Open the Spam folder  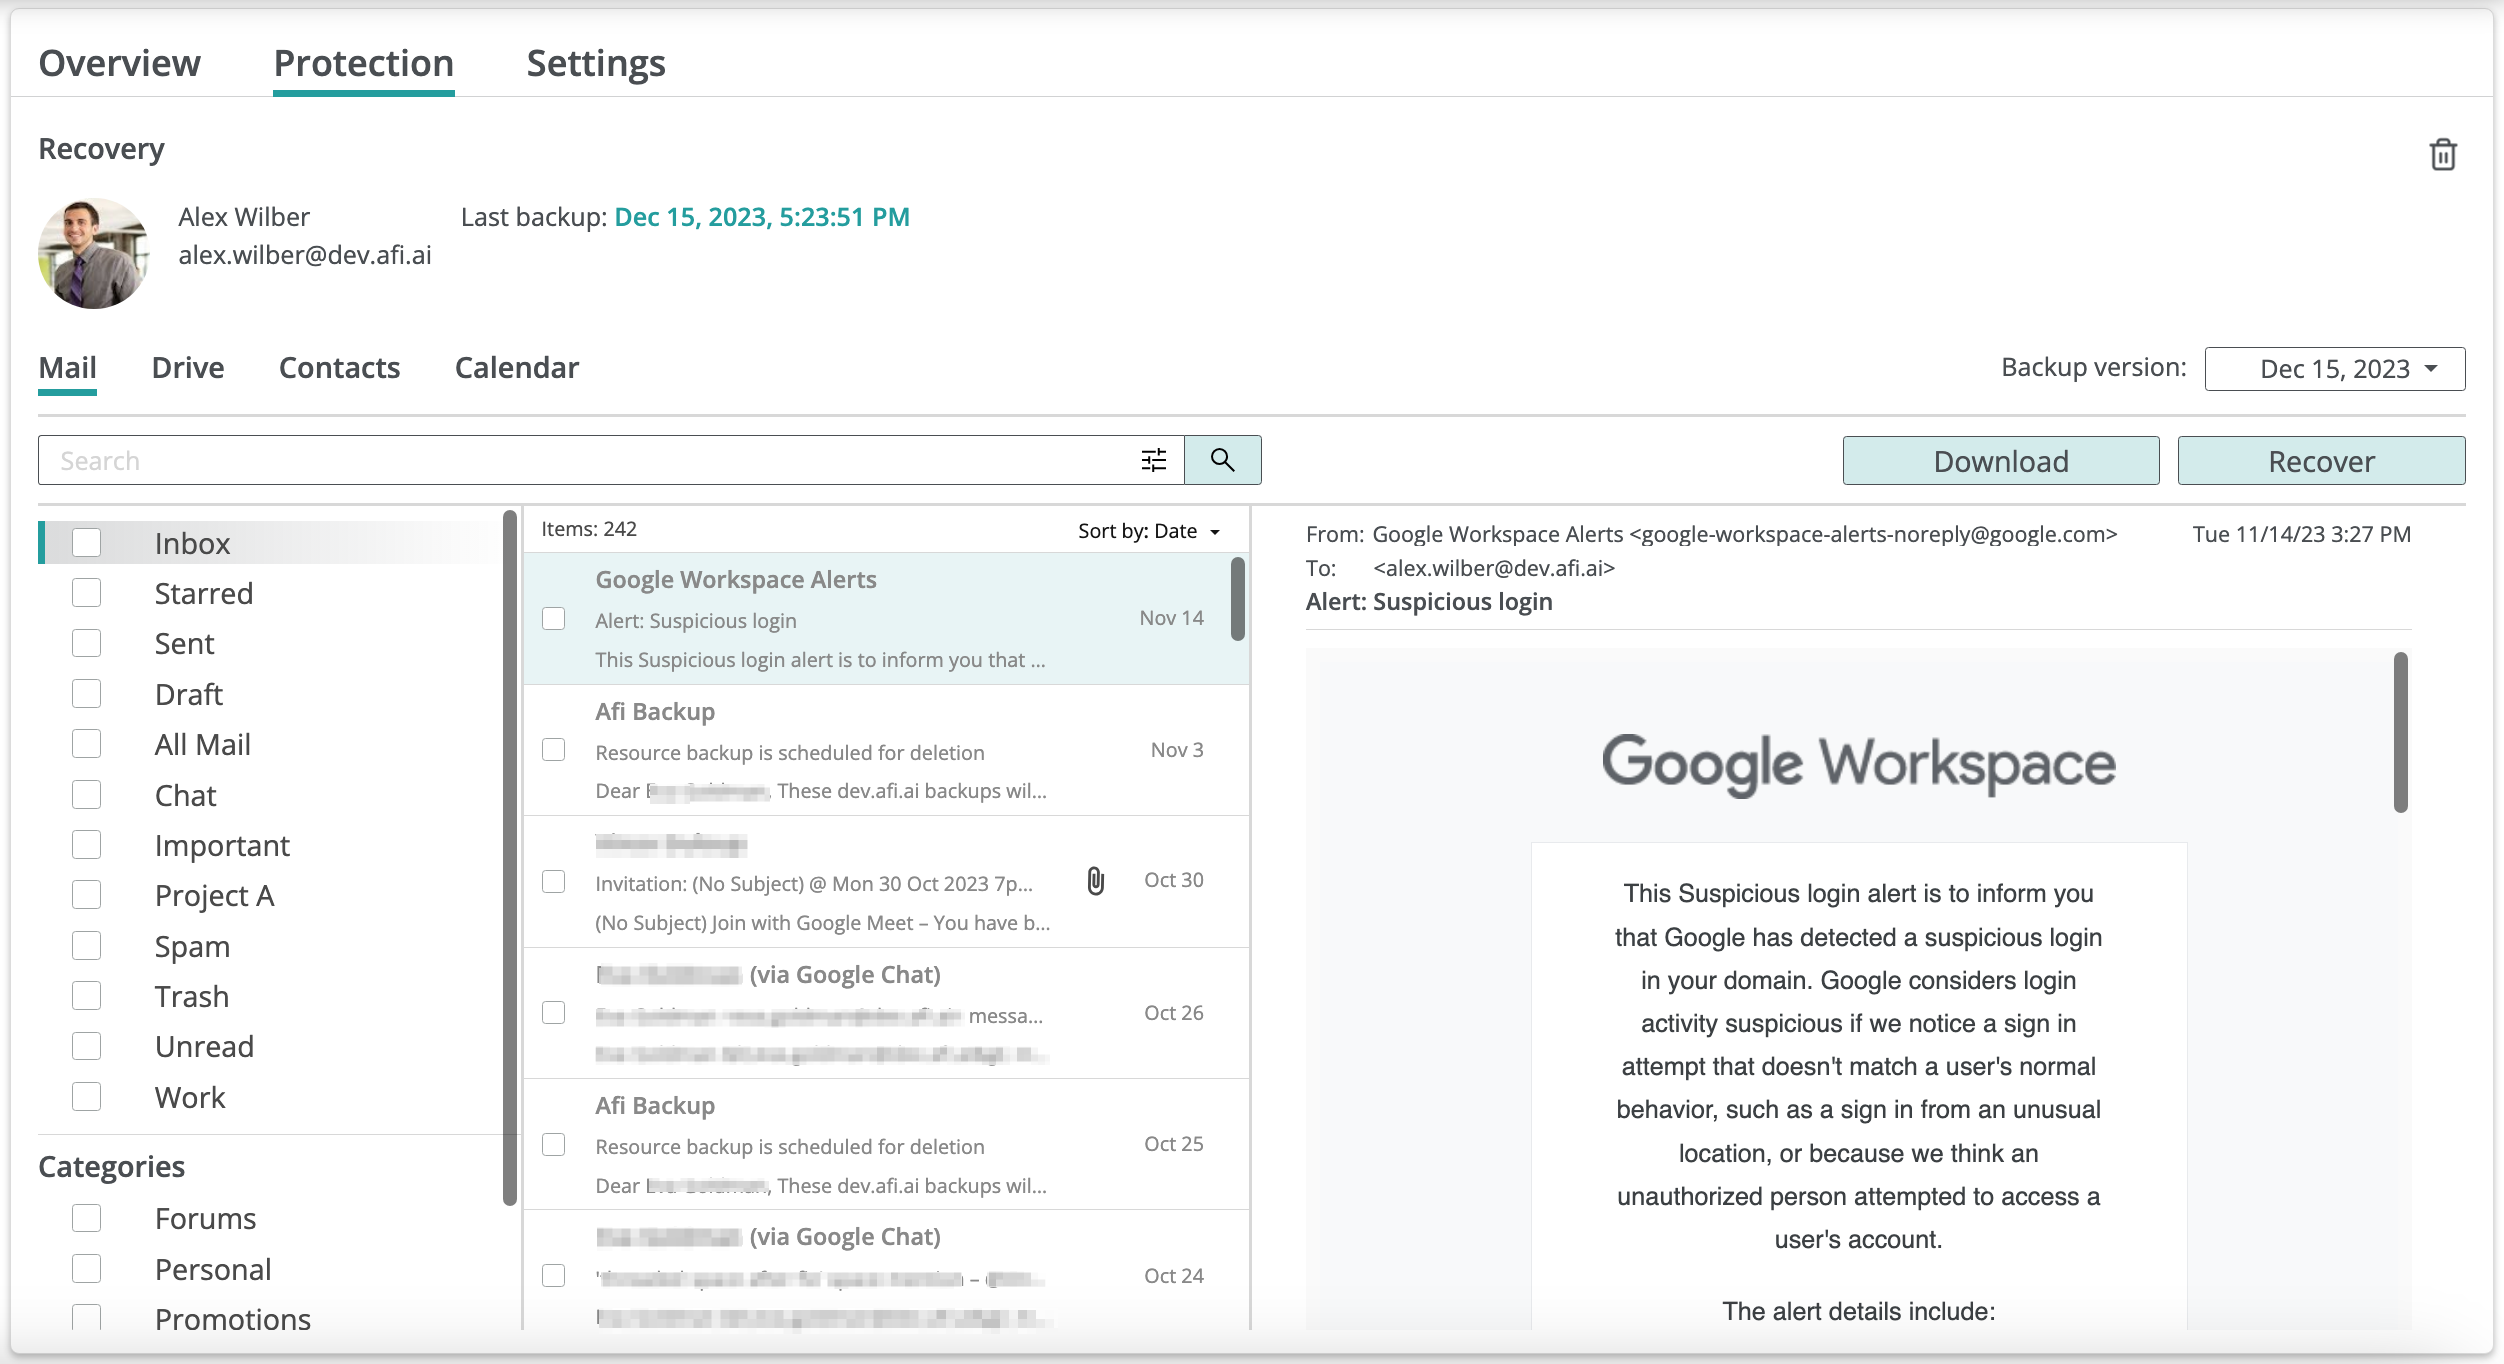(192, 946)
